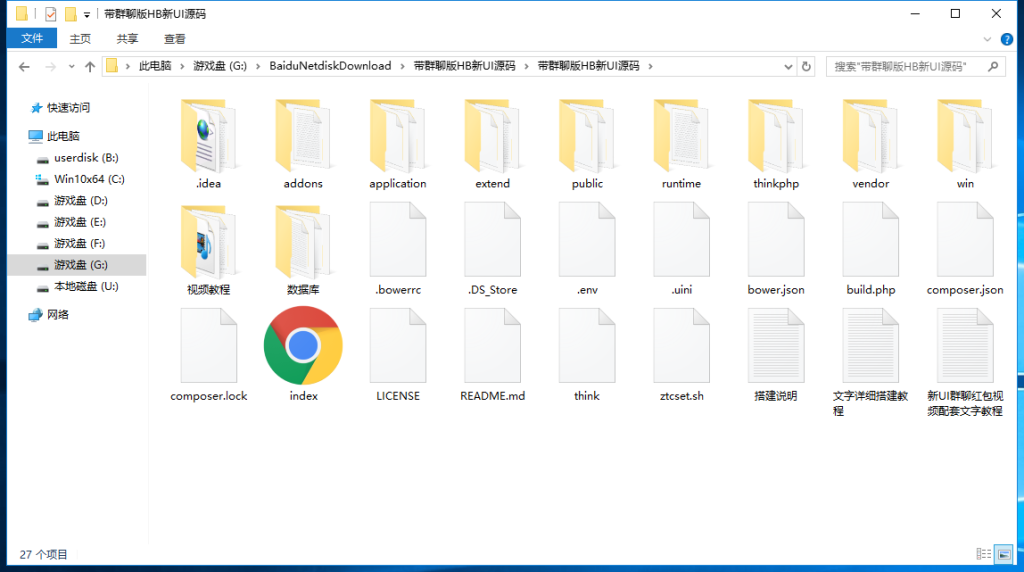Navigate up one folder level
Image resolution: width=1024 pixels, height=572 pixels.
click(x=90, y=67)
